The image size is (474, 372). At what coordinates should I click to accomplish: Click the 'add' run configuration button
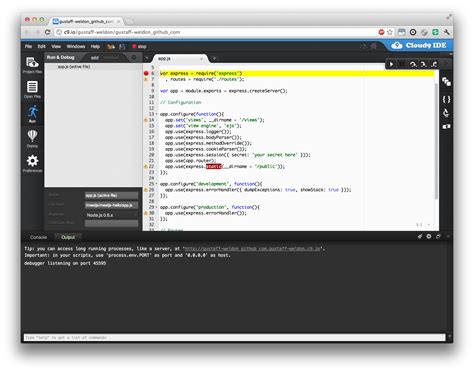pyautogui.click(x=95, y=58)
